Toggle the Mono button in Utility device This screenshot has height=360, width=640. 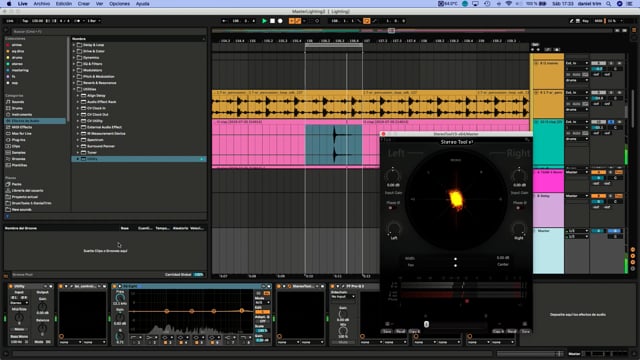[19, 329]
